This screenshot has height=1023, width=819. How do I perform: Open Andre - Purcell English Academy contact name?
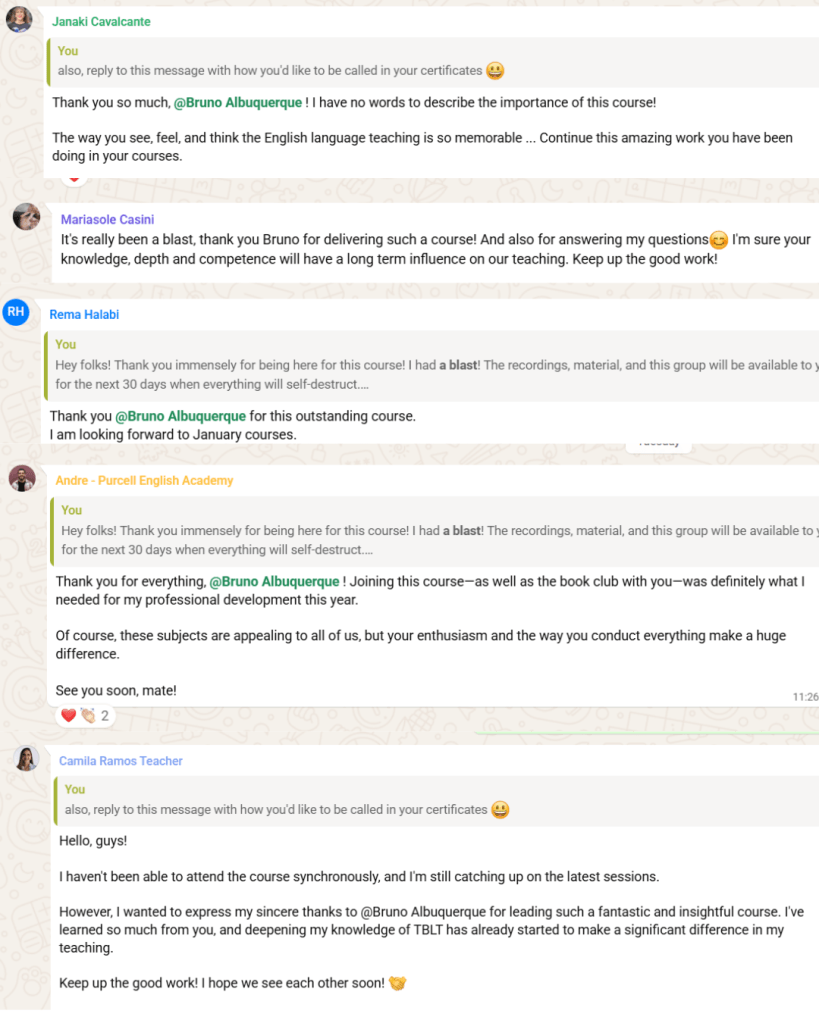(144, 481)
